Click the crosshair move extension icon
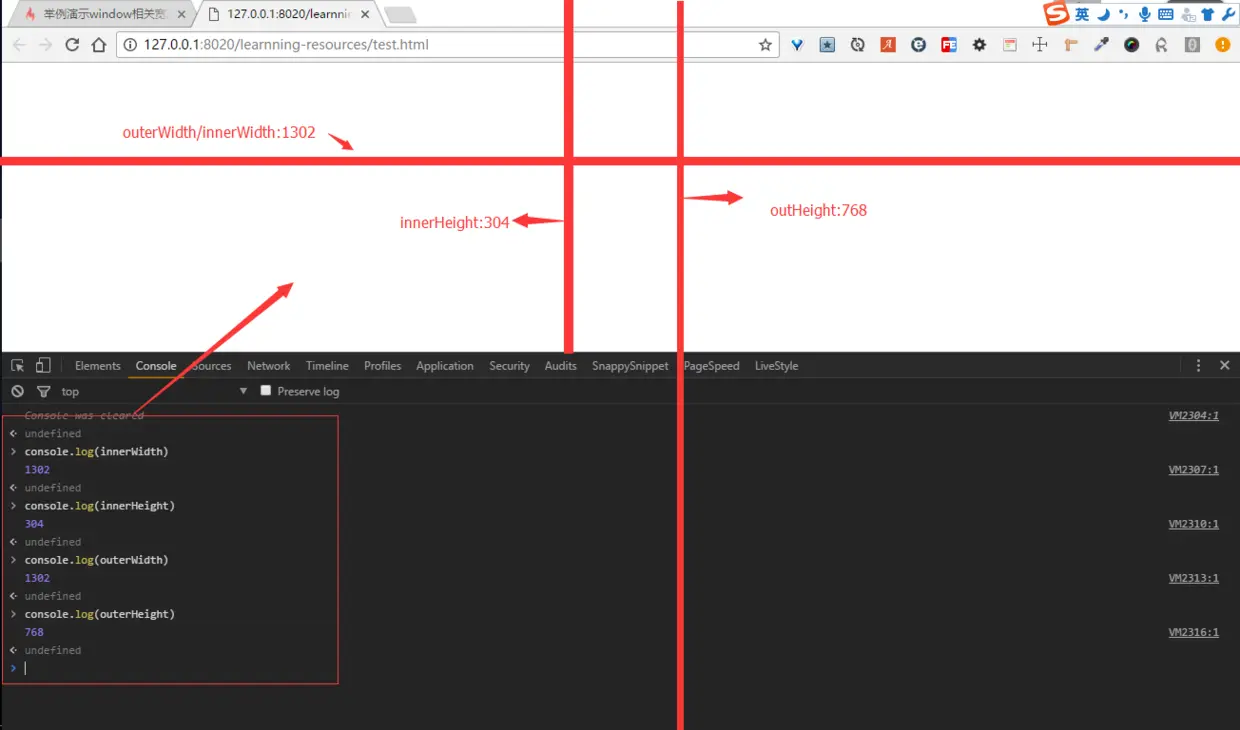This screenshot has width=1240, height=730. click(x=1040, y=45)
